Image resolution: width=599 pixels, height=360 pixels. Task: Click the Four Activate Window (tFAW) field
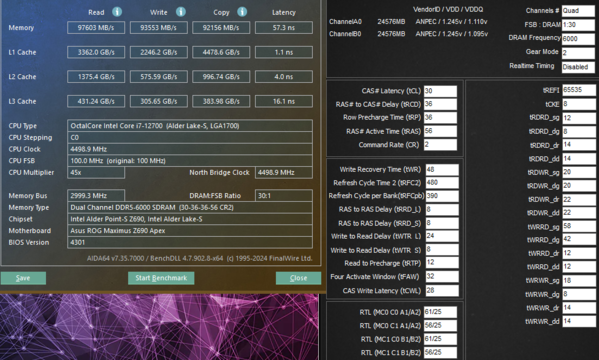point(442,277)
